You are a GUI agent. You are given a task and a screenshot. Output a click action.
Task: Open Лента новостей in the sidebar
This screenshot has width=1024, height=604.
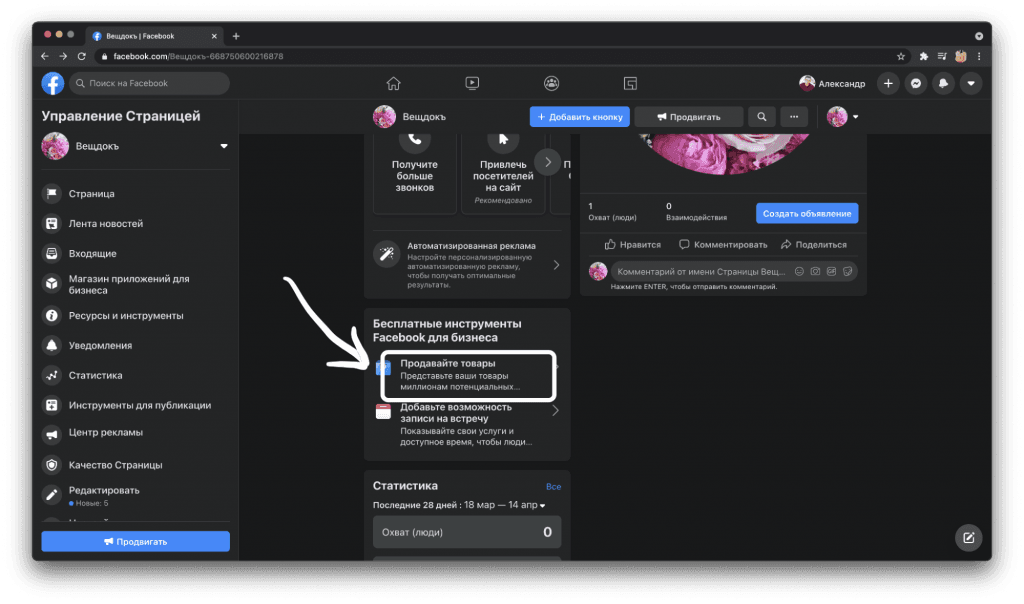pyautogui.click(x=136, y=223)
